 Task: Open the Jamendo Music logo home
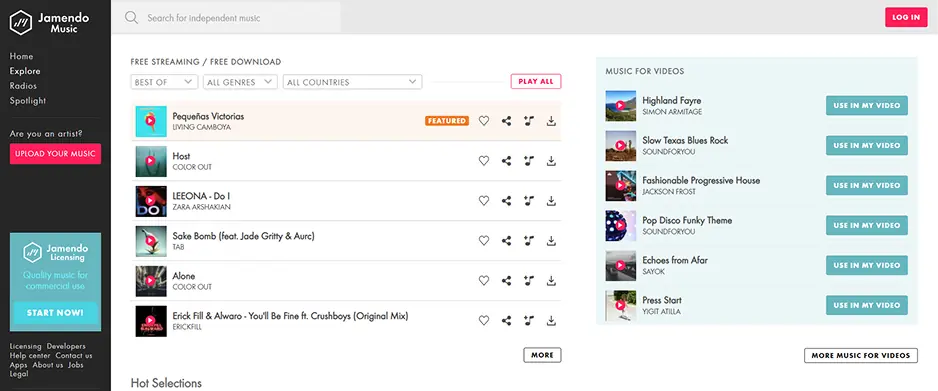point(50,23)
